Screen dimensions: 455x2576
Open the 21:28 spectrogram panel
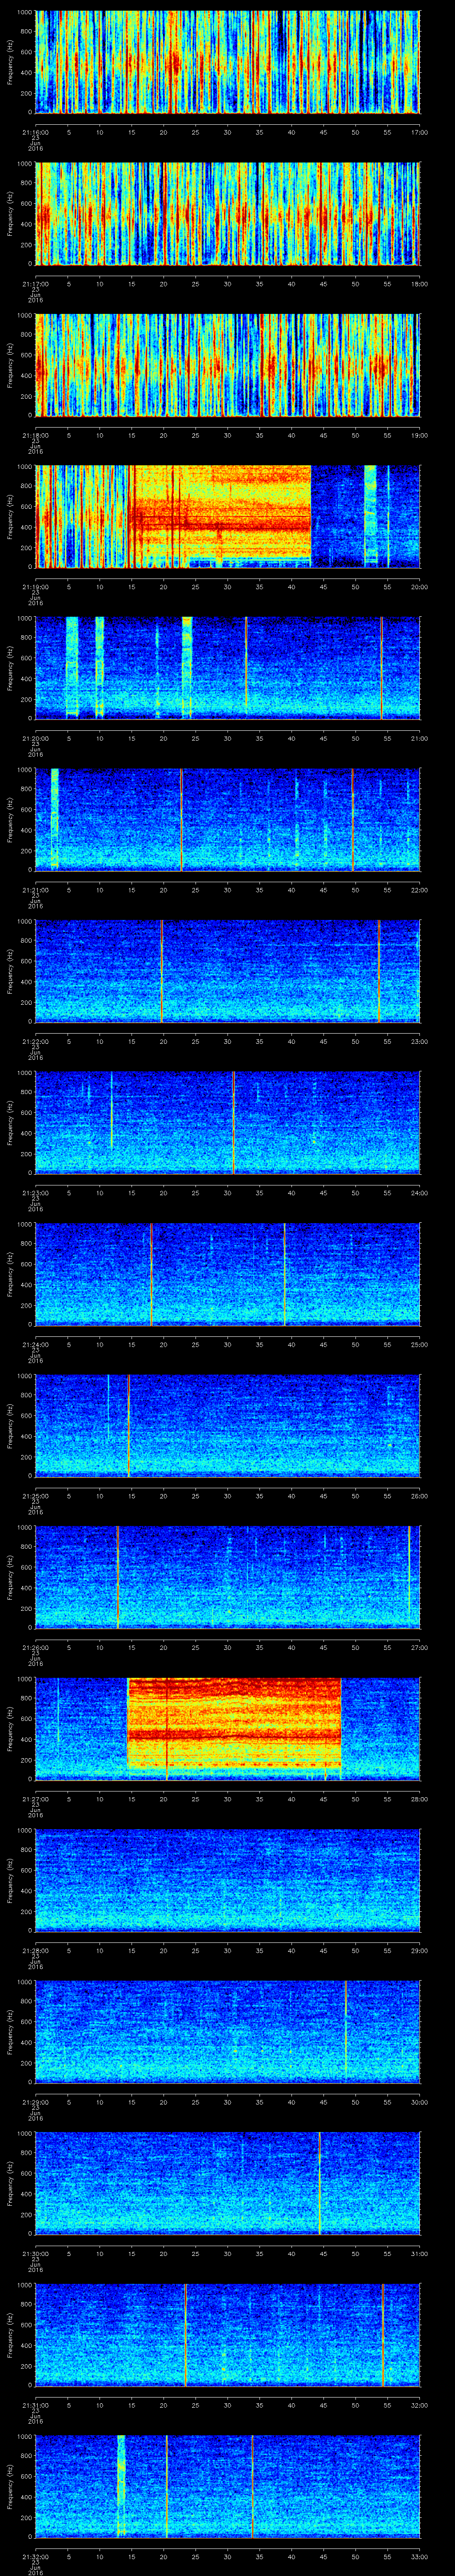(x=227, y=1879)
